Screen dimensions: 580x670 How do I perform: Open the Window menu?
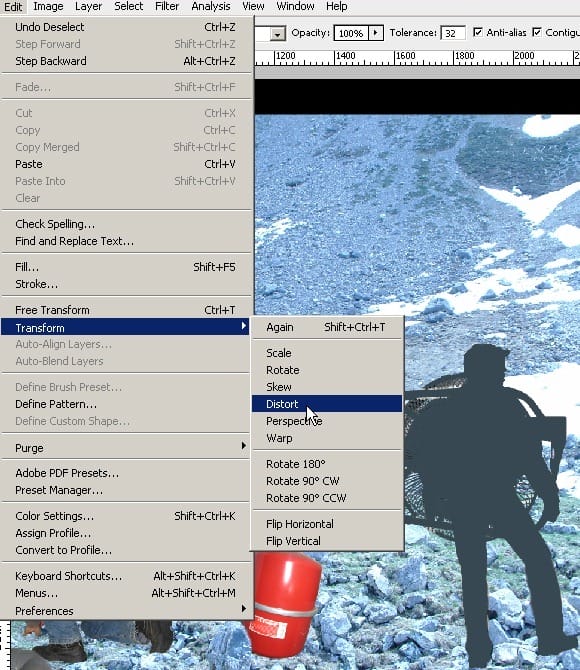[295, 6]
